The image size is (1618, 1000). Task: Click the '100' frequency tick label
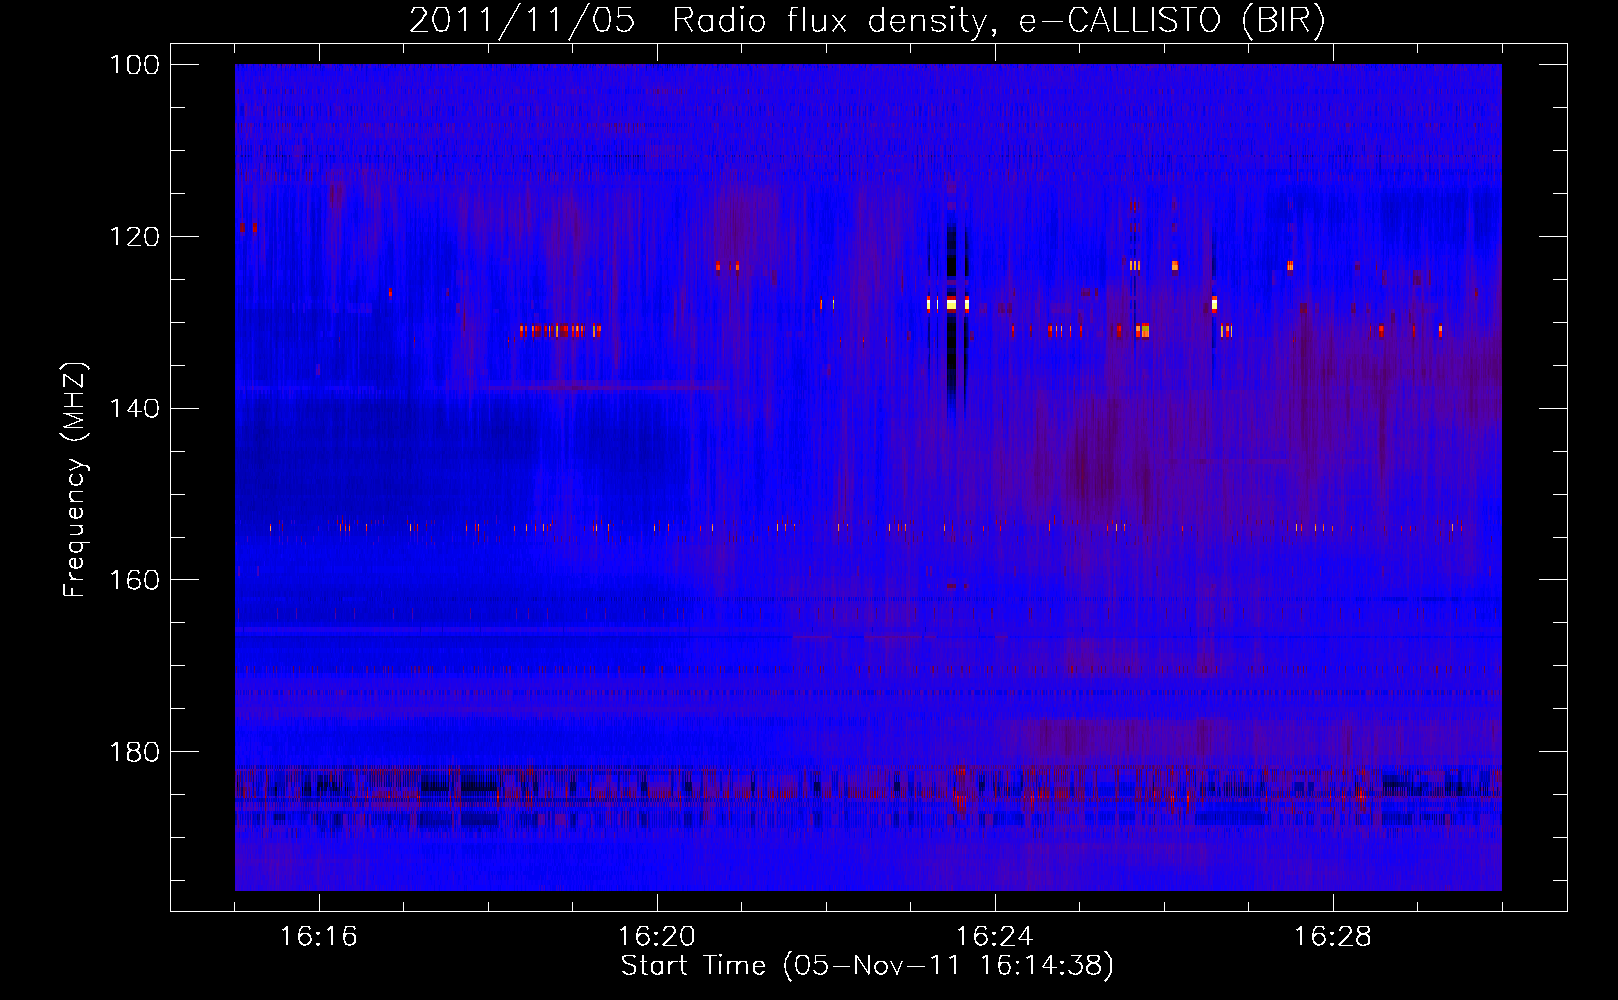[x=134, y=65]
